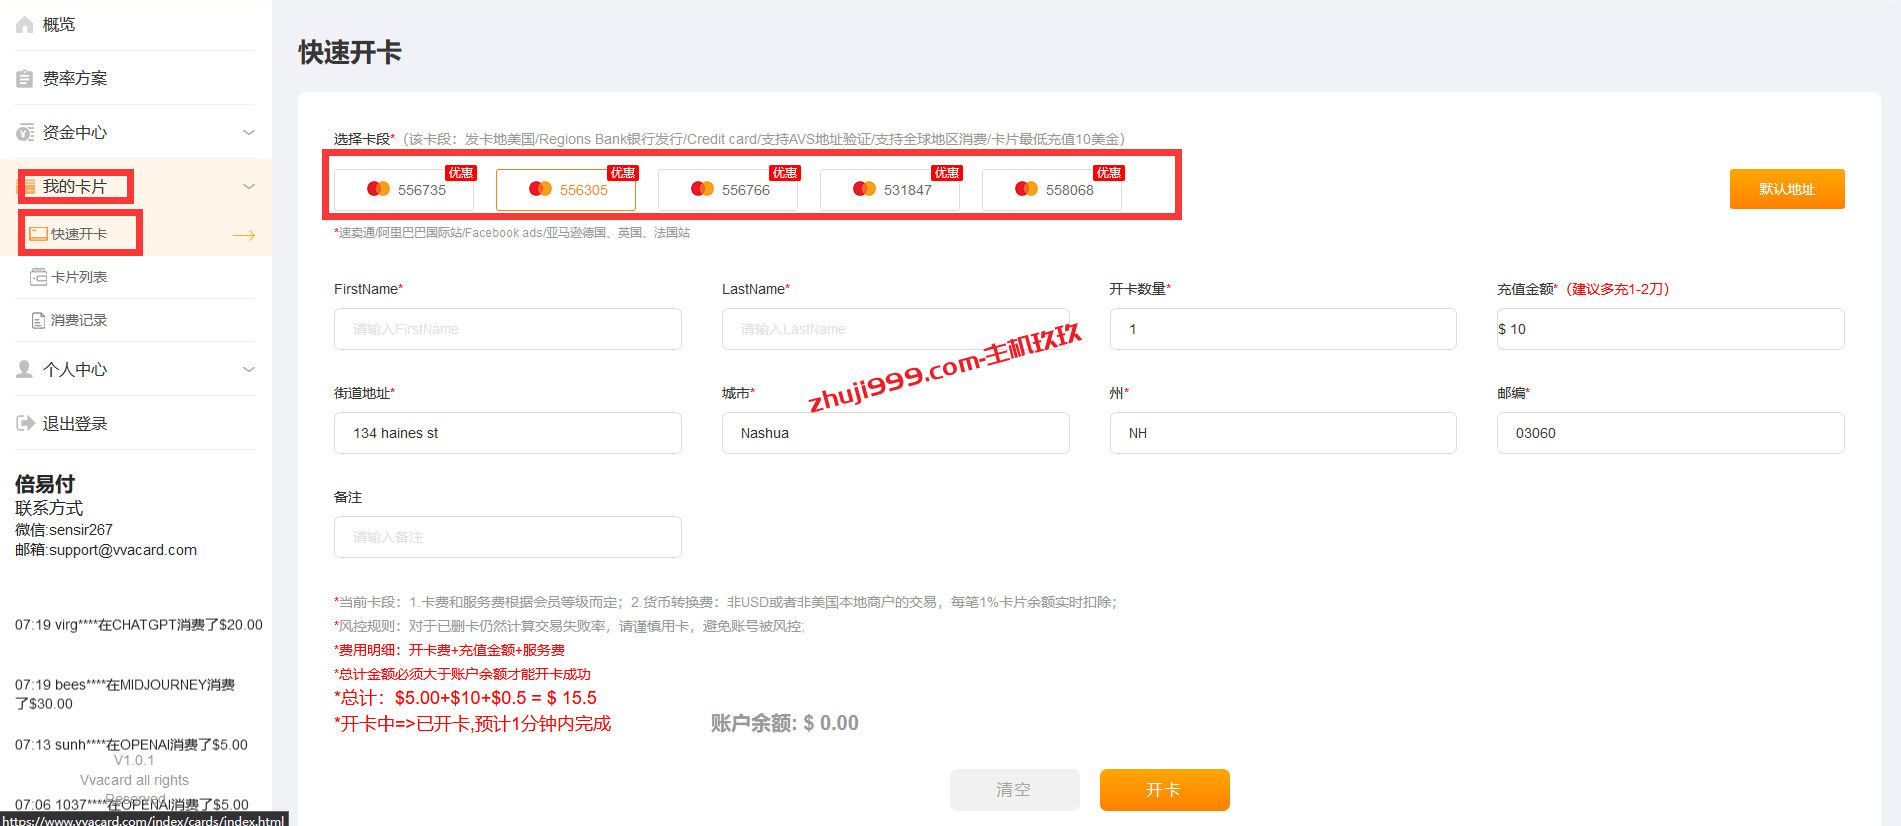This screenshot has height=826, width=1901.
Task: Click the 备注 remarks input field
Action: (x=508, y=537)
